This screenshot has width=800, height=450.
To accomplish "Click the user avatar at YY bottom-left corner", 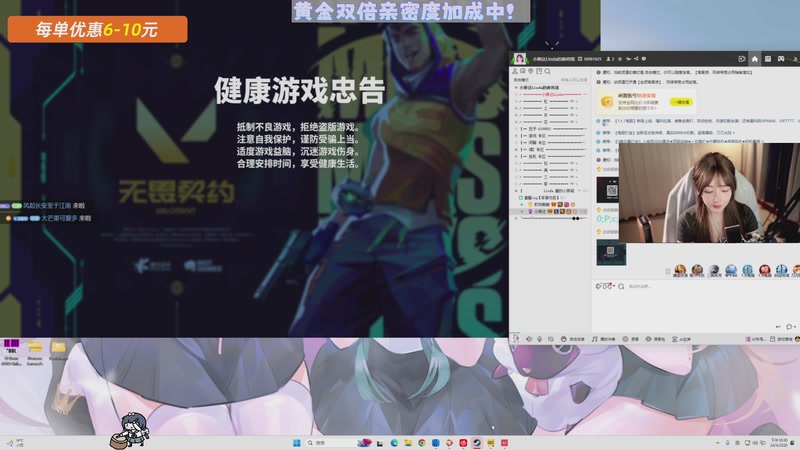I will coord(516,338).
